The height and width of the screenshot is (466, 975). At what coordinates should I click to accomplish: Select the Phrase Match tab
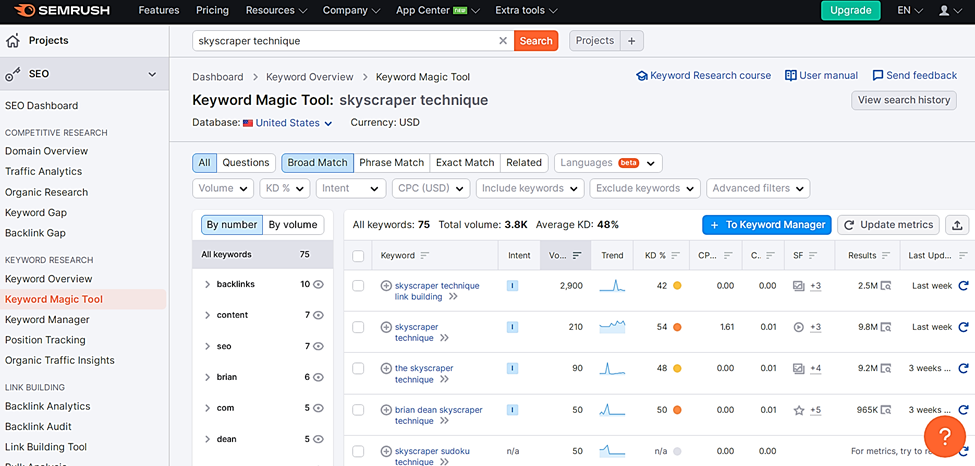pos(392,163)
